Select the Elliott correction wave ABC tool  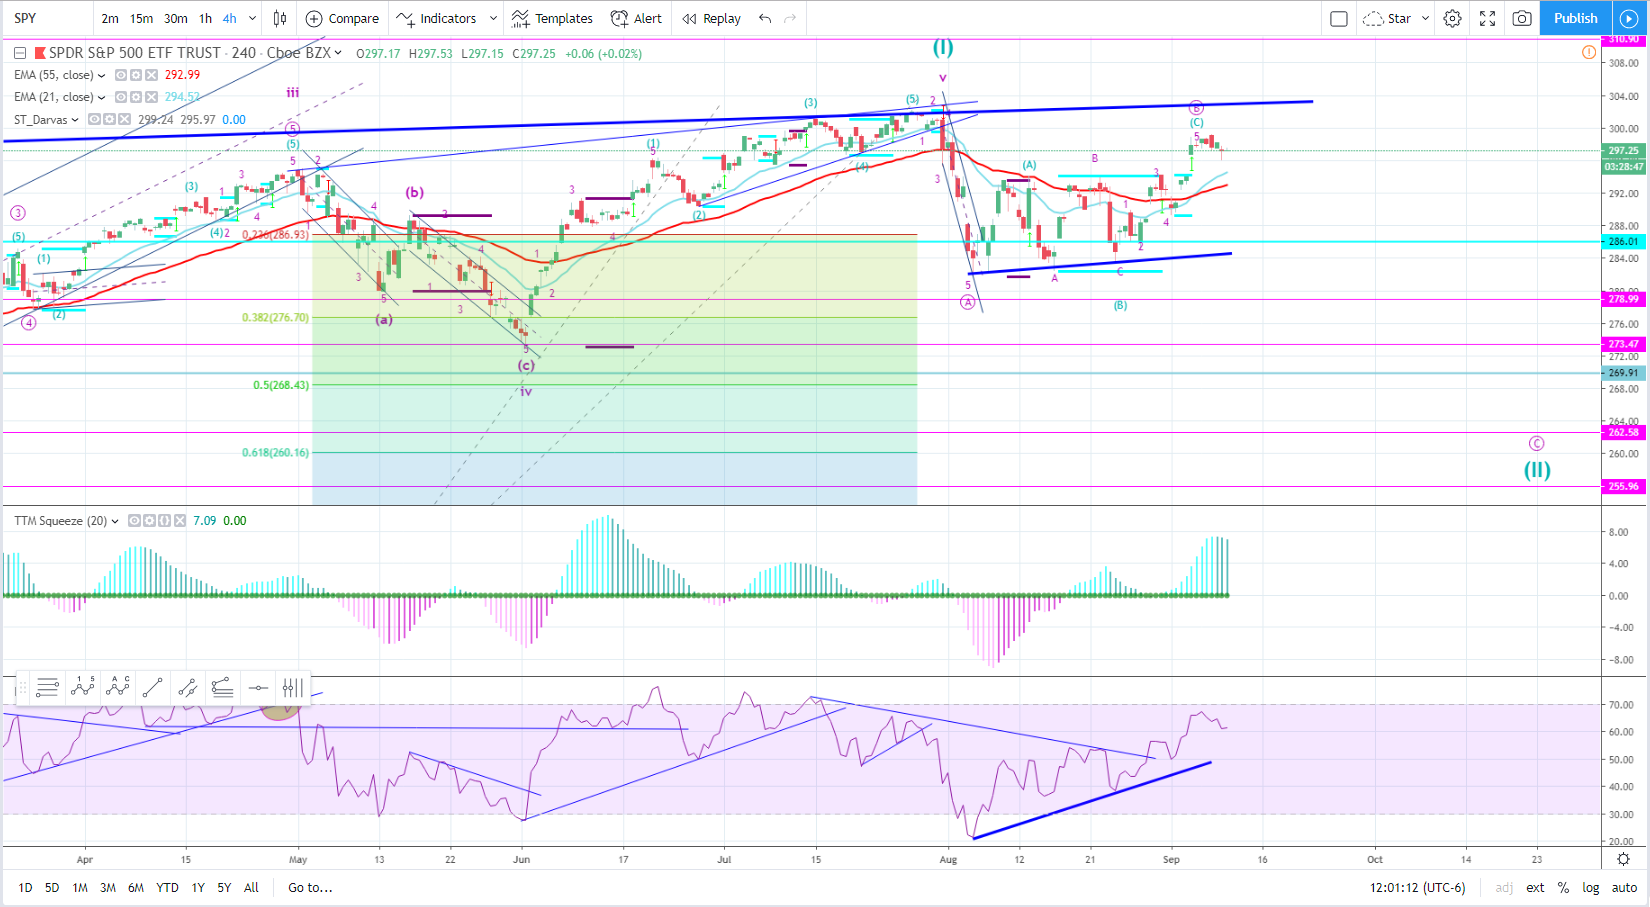pyautogui.click(x=118, y=687)
